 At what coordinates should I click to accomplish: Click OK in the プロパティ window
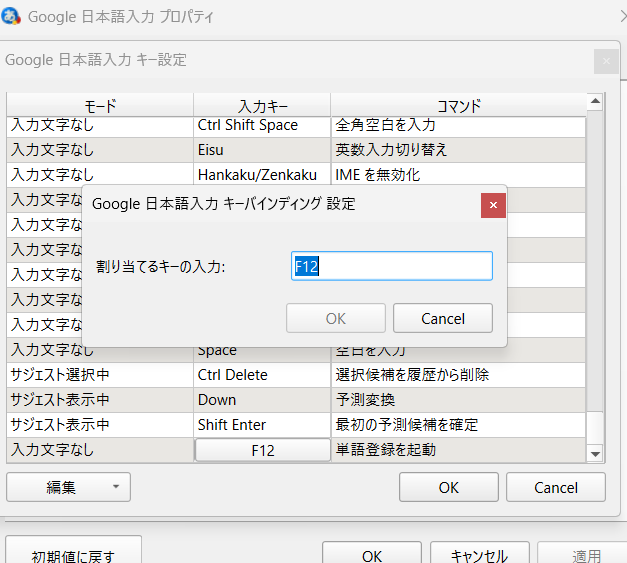pyautogui.click(x=372, y=554)
